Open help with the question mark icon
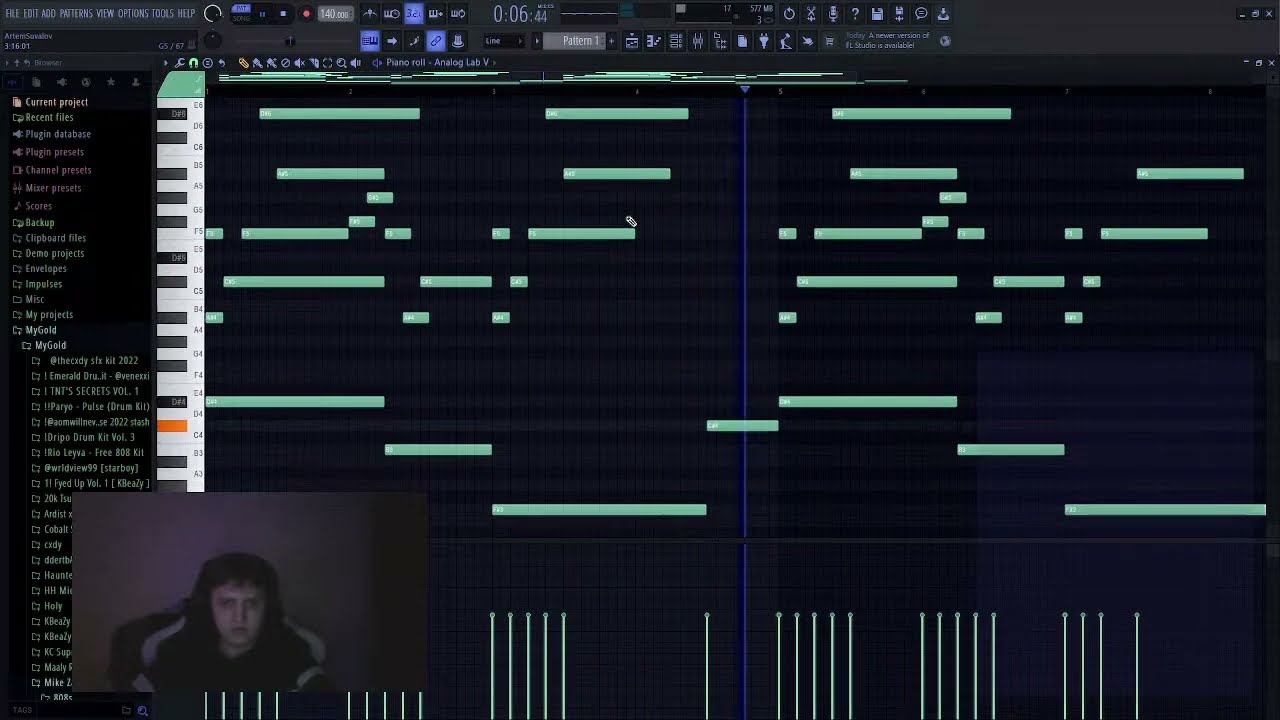1280x720 pixels. click(x=855, y=14)
